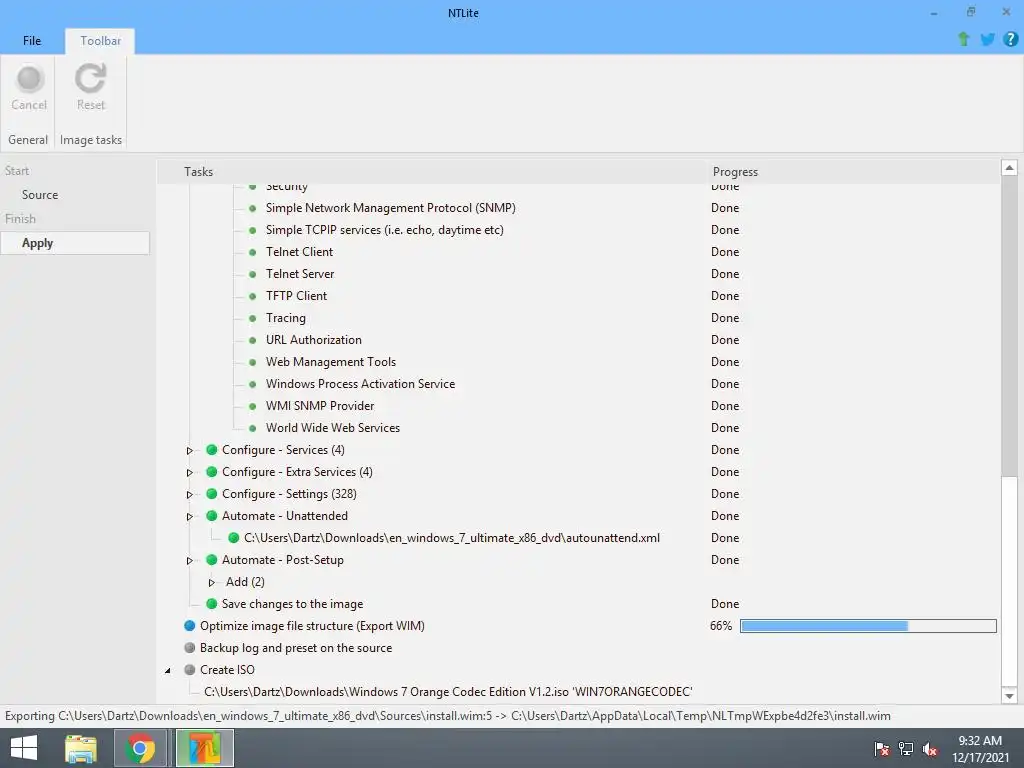Click the Cancel toolbar icon
Image resolution: width=1024 pixels, height=768 pixels.
pyautogui.click(x=29, y=79)
